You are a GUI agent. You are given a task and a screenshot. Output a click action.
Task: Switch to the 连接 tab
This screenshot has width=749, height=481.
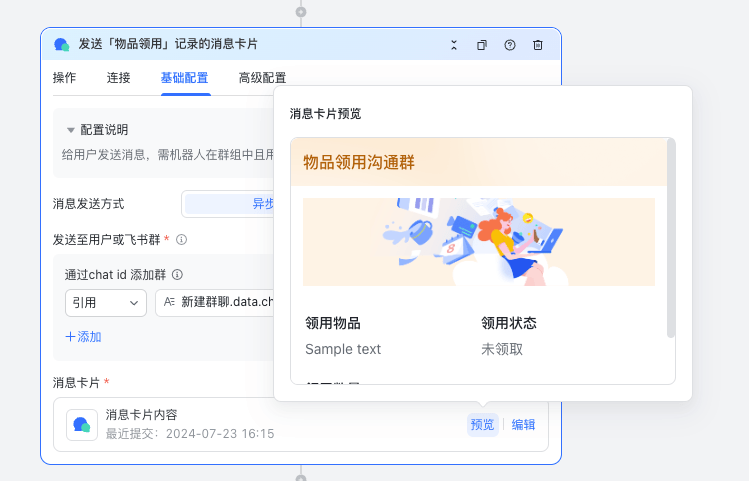pos(118,78)
